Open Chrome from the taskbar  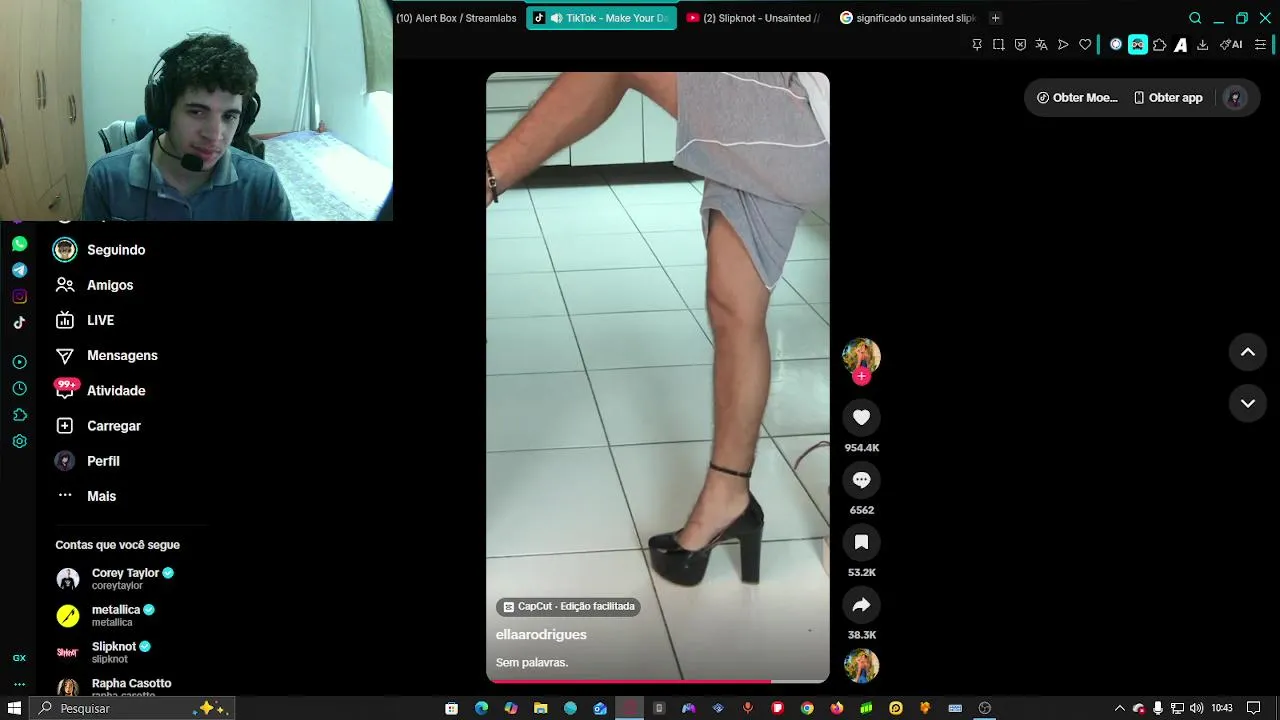[x=807, y=708]
